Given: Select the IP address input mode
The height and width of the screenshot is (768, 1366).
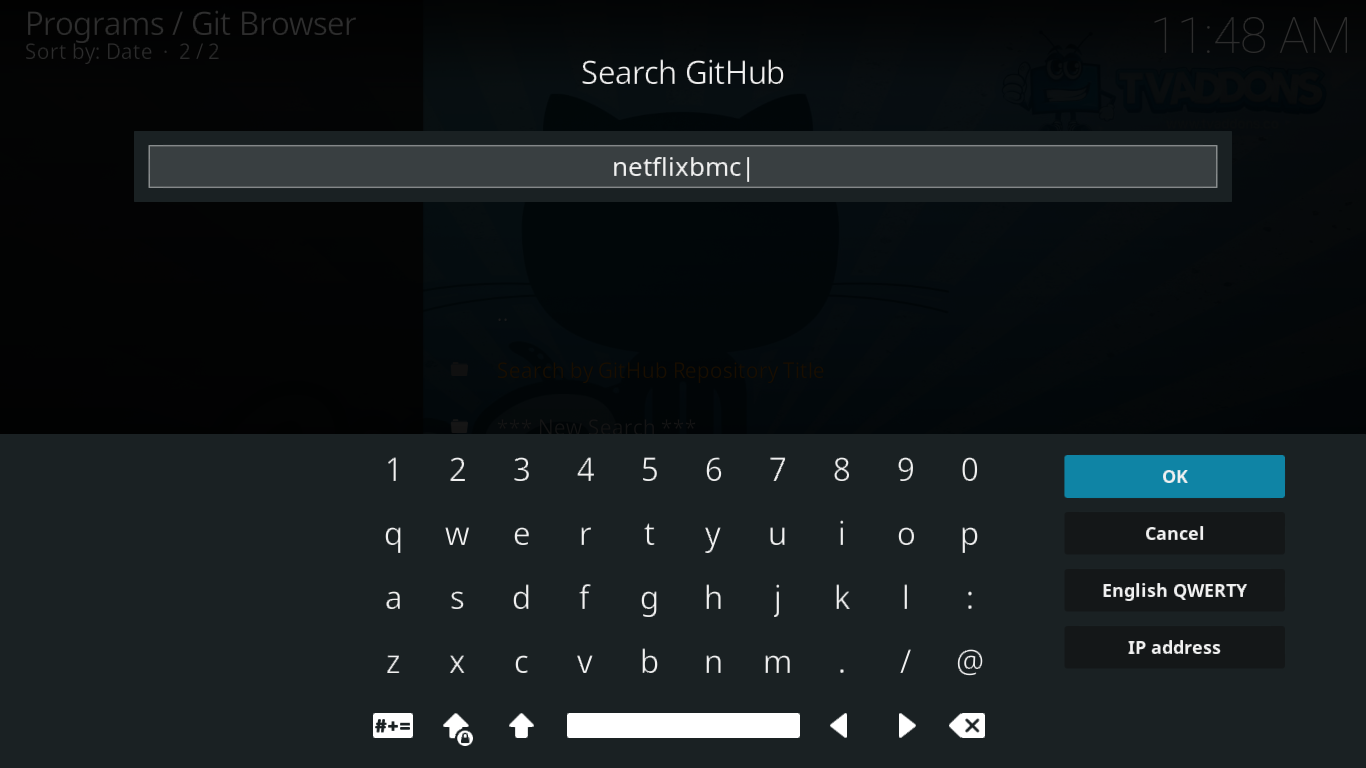Looking at the screenshot, I should 1174,647.
